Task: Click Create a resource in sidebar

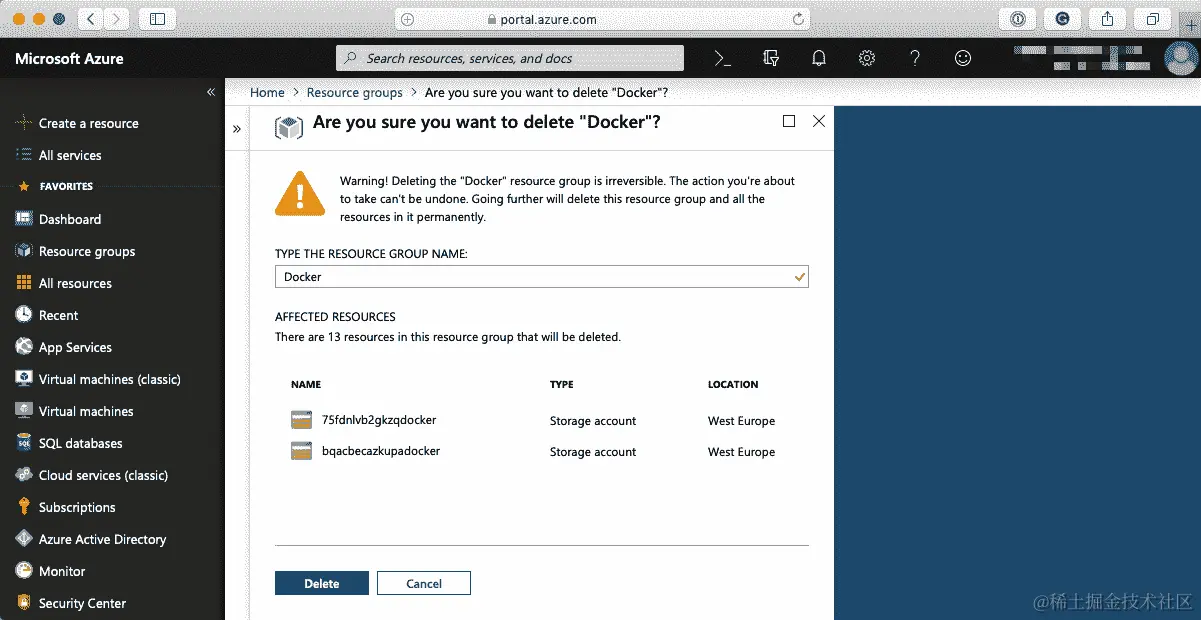Action: pos(89,123)
